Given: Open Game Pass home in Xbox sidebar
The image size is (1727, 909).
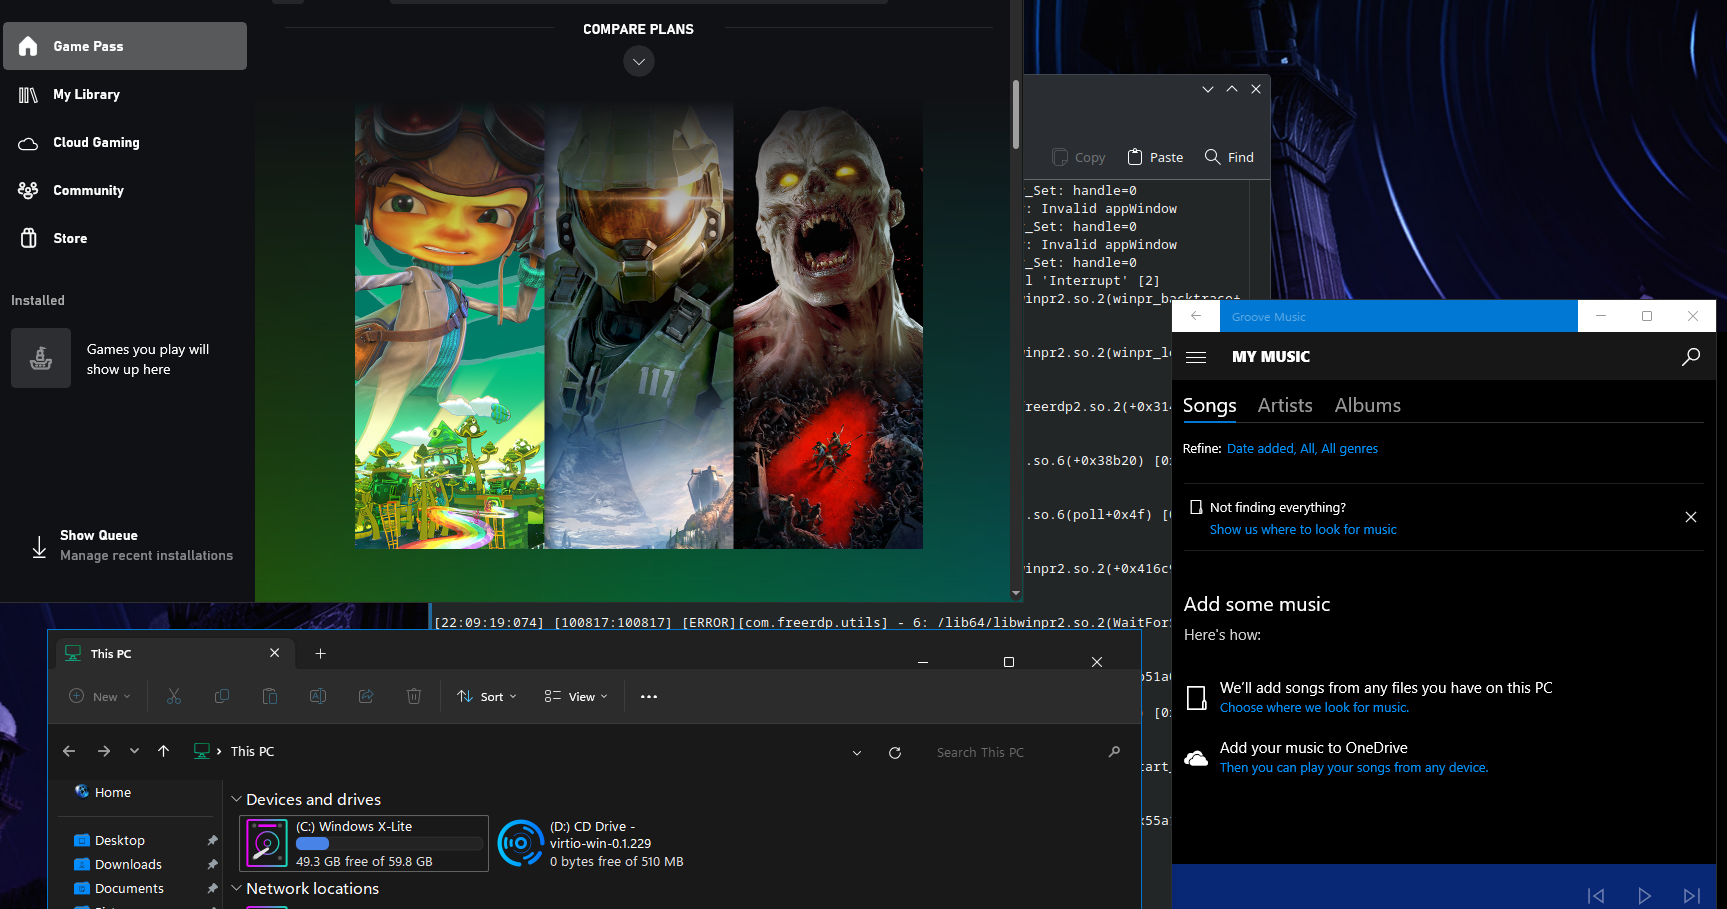Looking at the screenshot, I should pos(125,46).
